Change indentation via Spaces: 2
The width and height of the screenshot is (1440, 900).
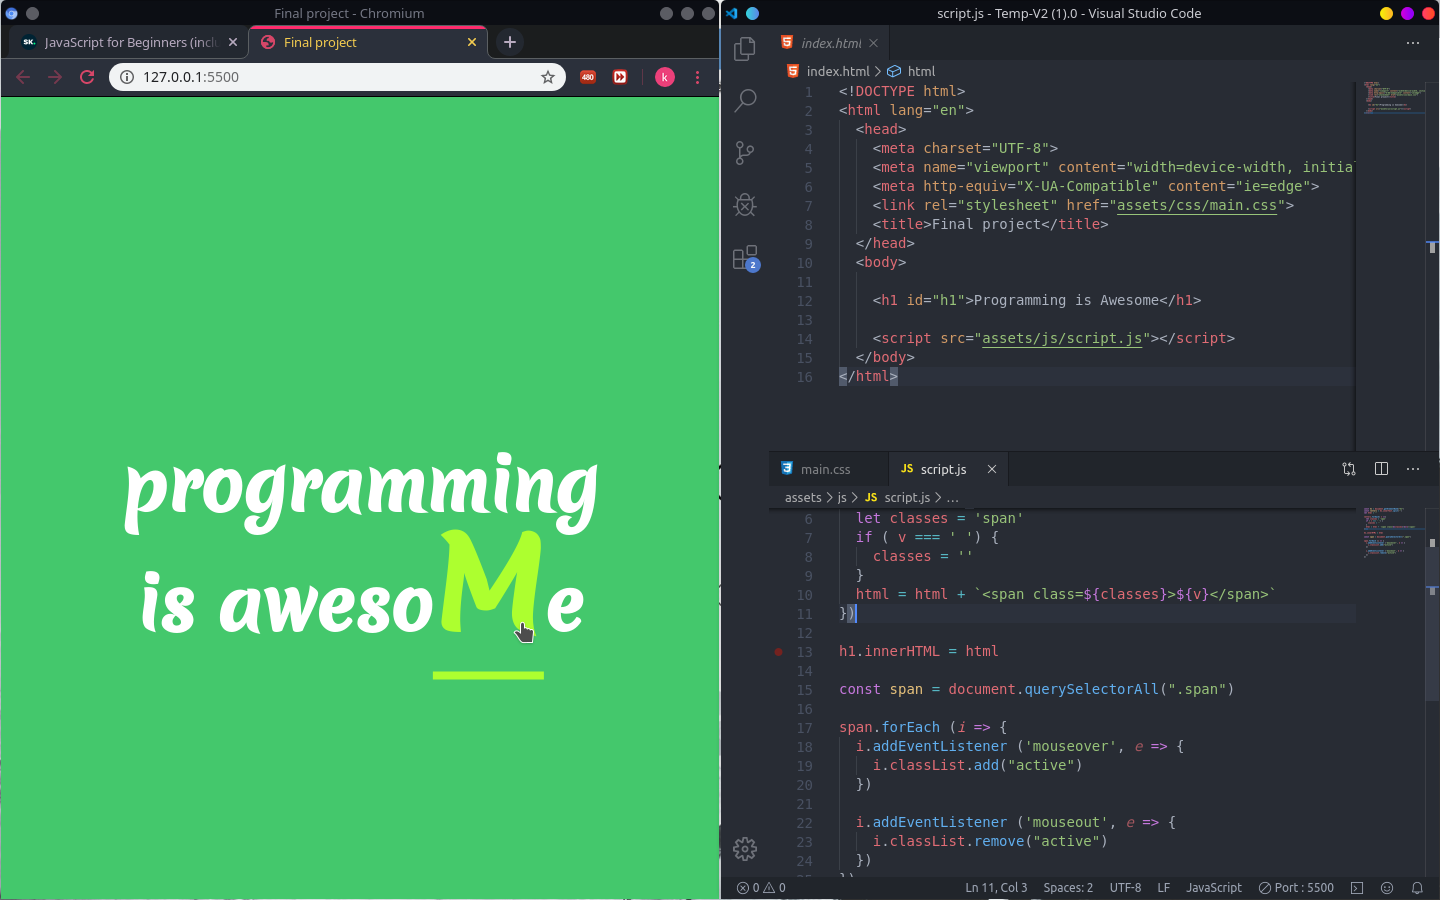point(1068,888)
